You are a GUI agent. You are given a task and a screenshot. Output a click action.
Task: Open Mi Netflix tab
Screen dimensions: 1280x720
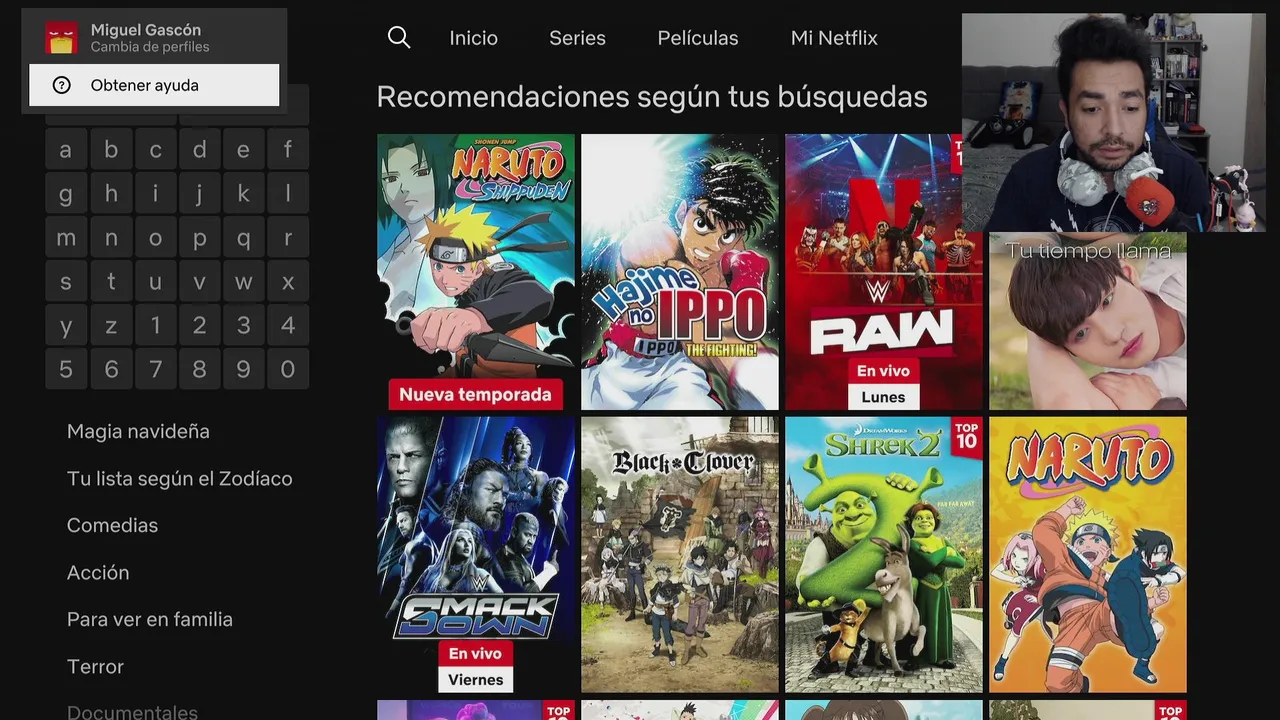(x=834, y=38)
